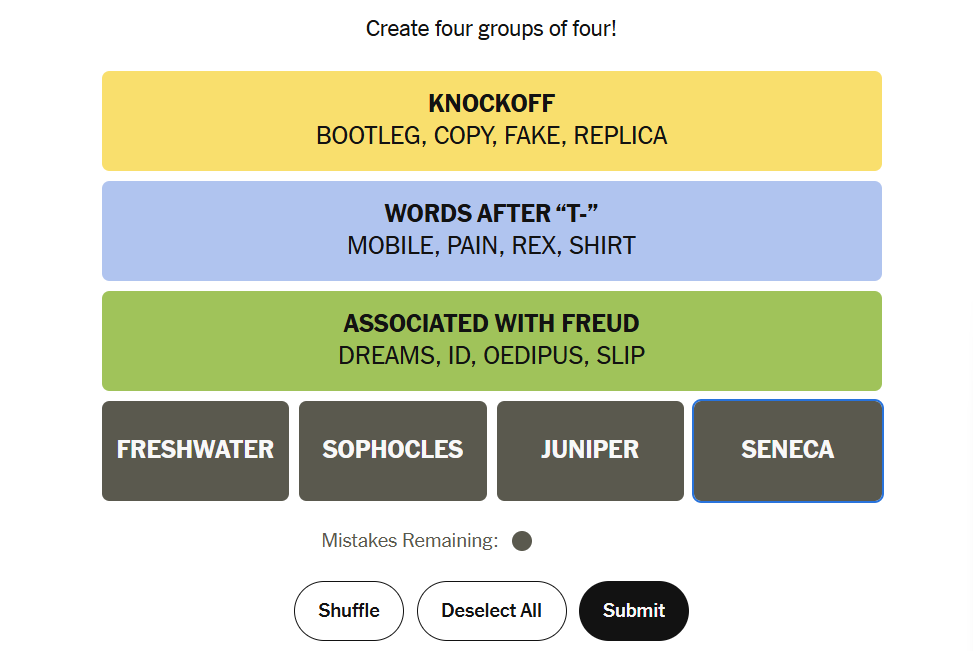Click the Shuffle button
Image resolution: width=973 pixels, height=651 pixels.
point(349,611)
